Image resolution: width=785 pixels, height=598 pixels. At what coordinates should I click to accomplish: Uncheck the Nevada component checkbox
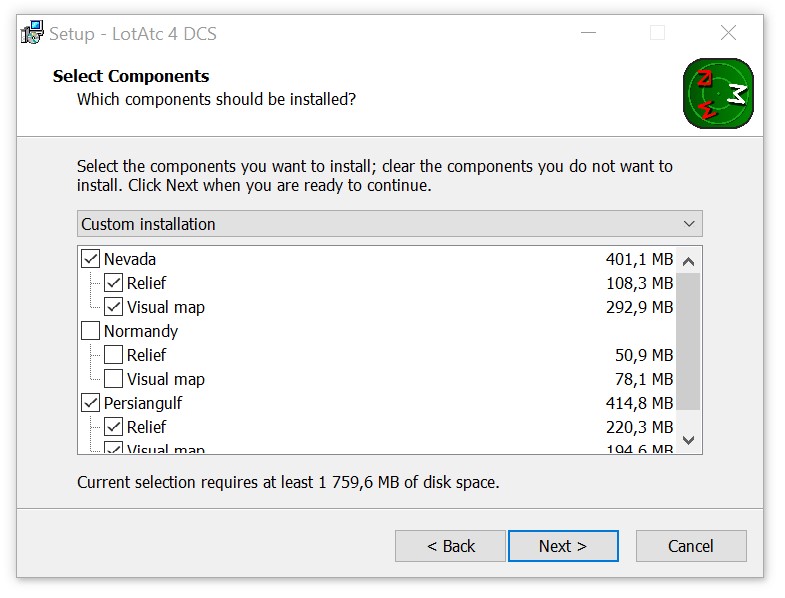click(91, 259)
